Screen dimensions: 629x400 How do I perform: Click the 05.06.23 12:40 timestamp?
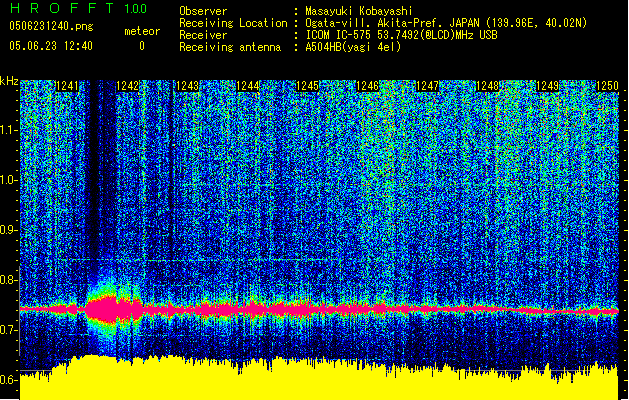point(50,46)
